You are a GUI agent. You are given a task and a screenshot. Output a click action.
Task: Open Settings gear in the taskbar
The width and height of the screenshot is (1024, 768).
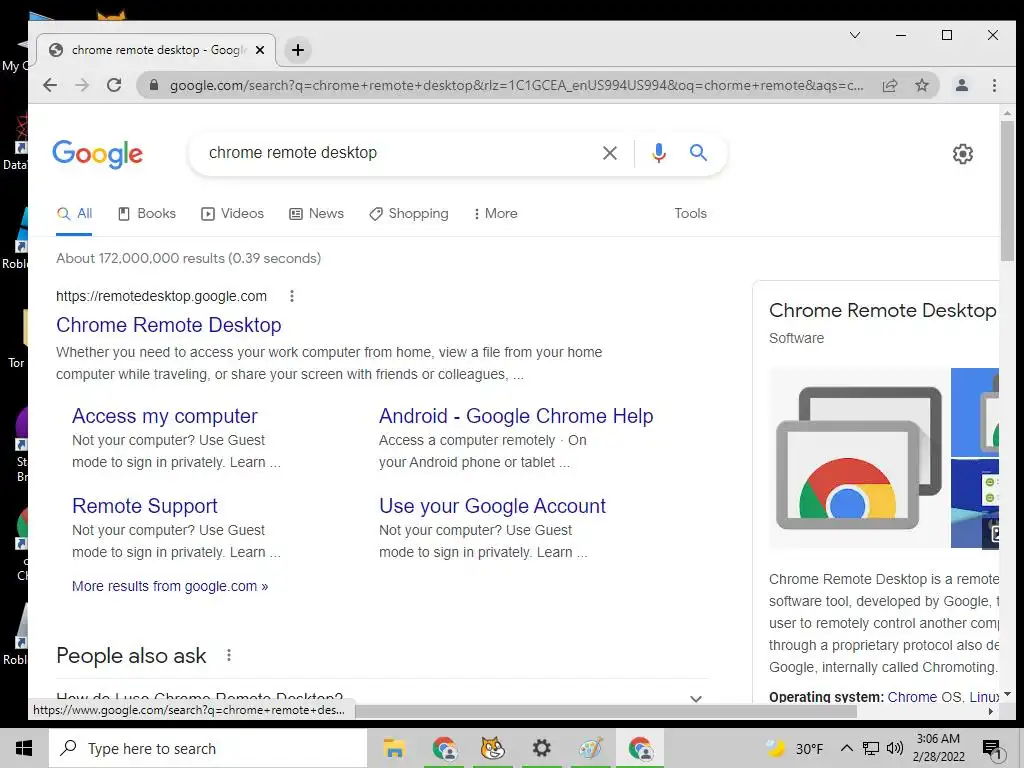tap(541, 748)
